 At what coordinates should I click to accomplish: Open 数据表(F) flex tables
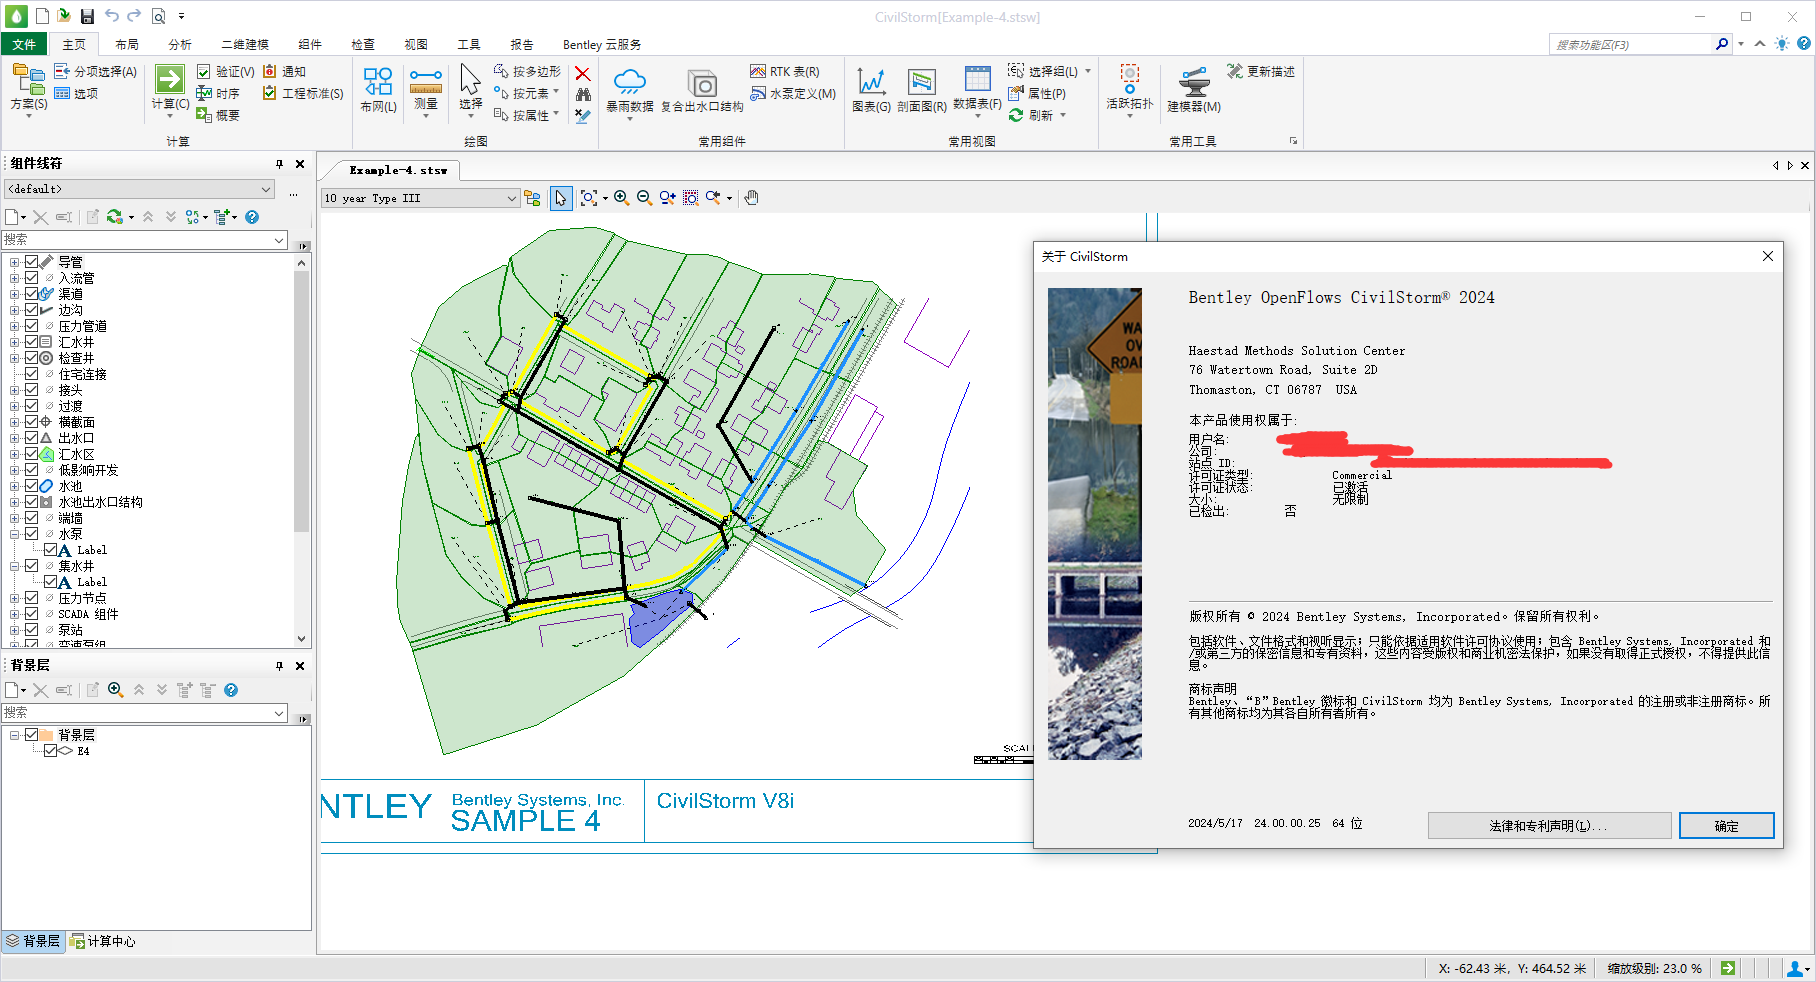977,90
